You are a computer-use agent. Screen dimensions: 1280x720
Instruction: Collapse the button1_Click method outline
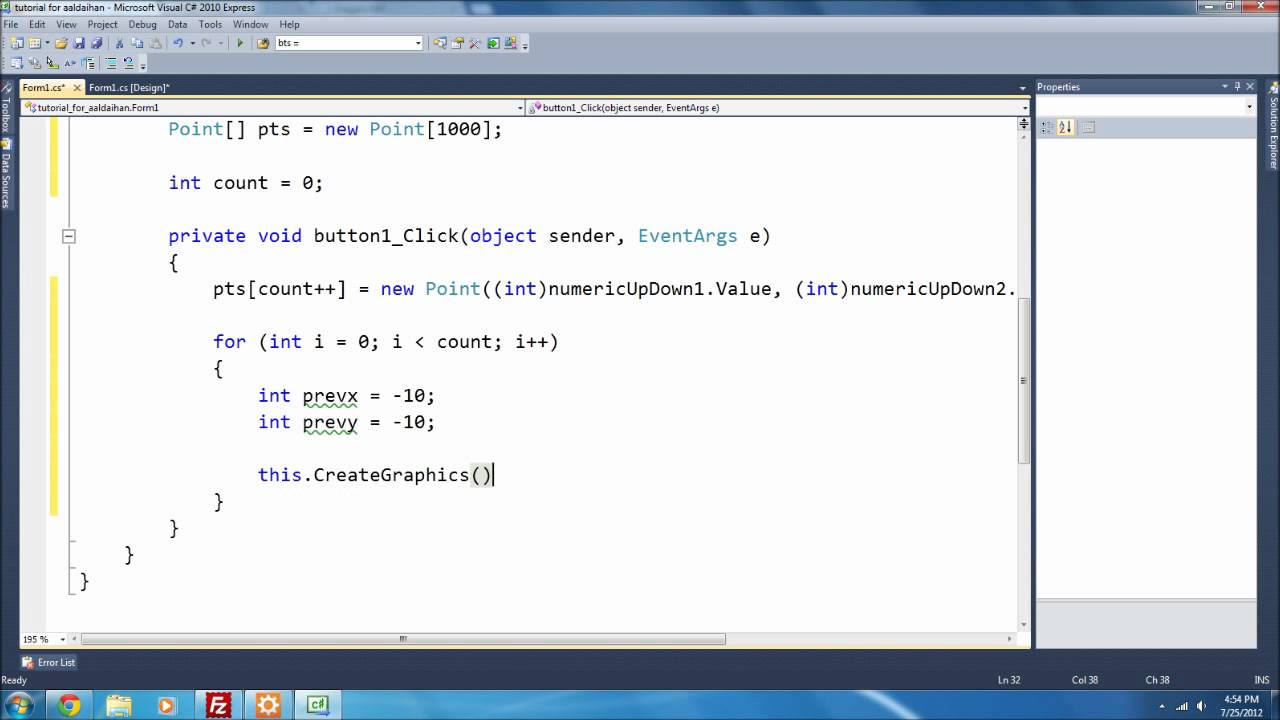[69, 237]
